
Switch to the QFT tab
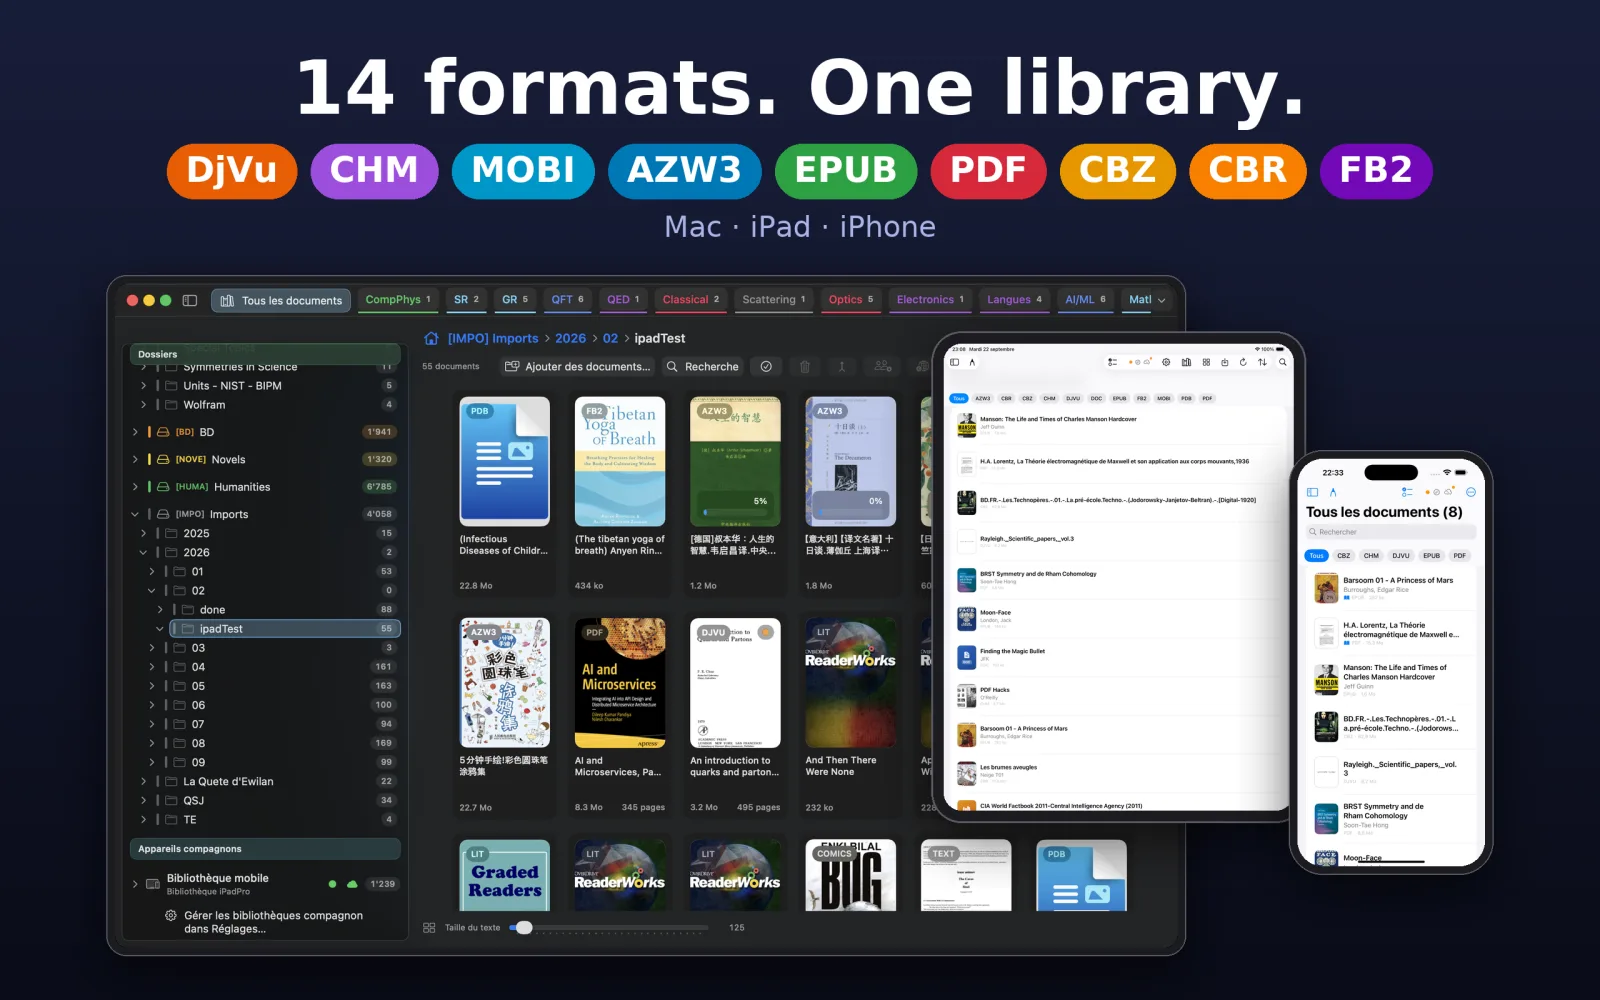(567, 300)
